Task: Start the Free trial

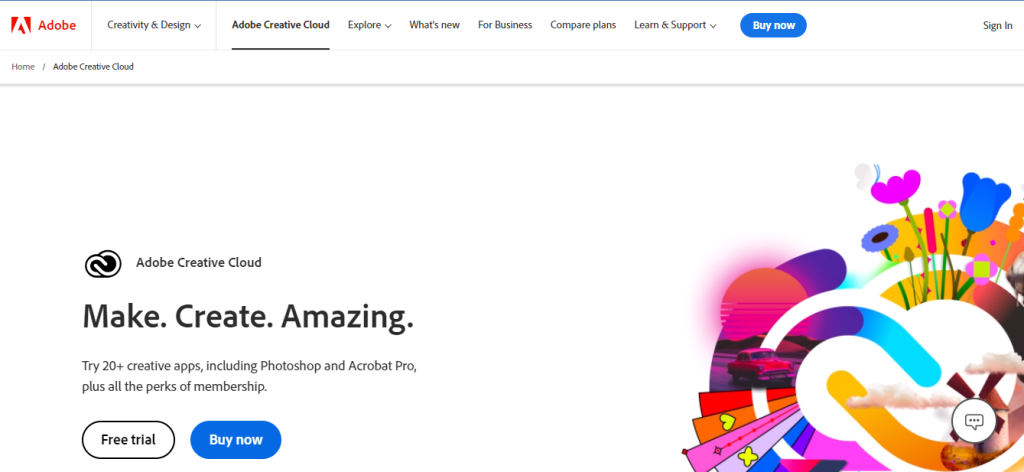Action: pyautogui.click(x=129, y=440)
